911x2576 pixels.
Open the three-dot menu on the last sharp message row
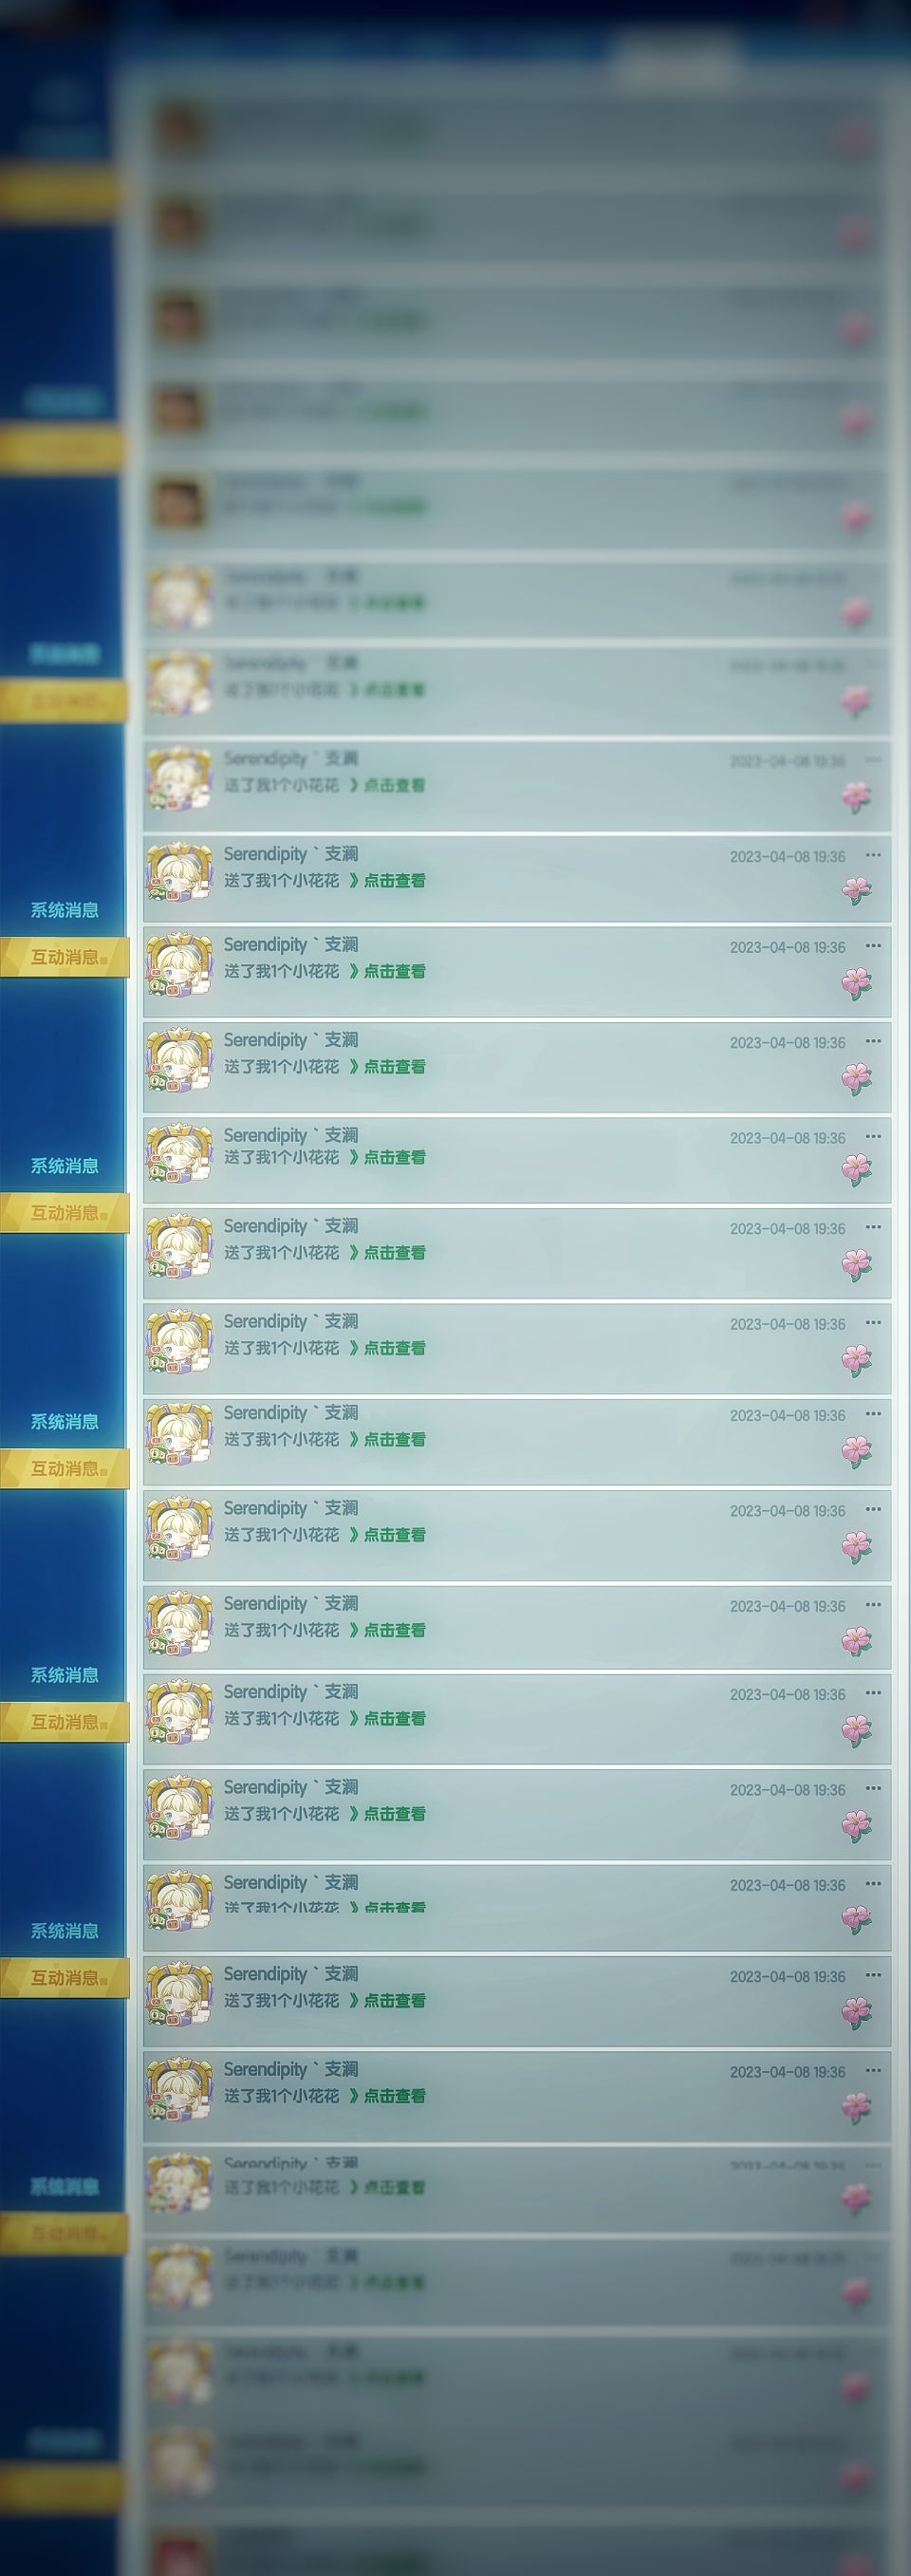tap(873, 2071)
